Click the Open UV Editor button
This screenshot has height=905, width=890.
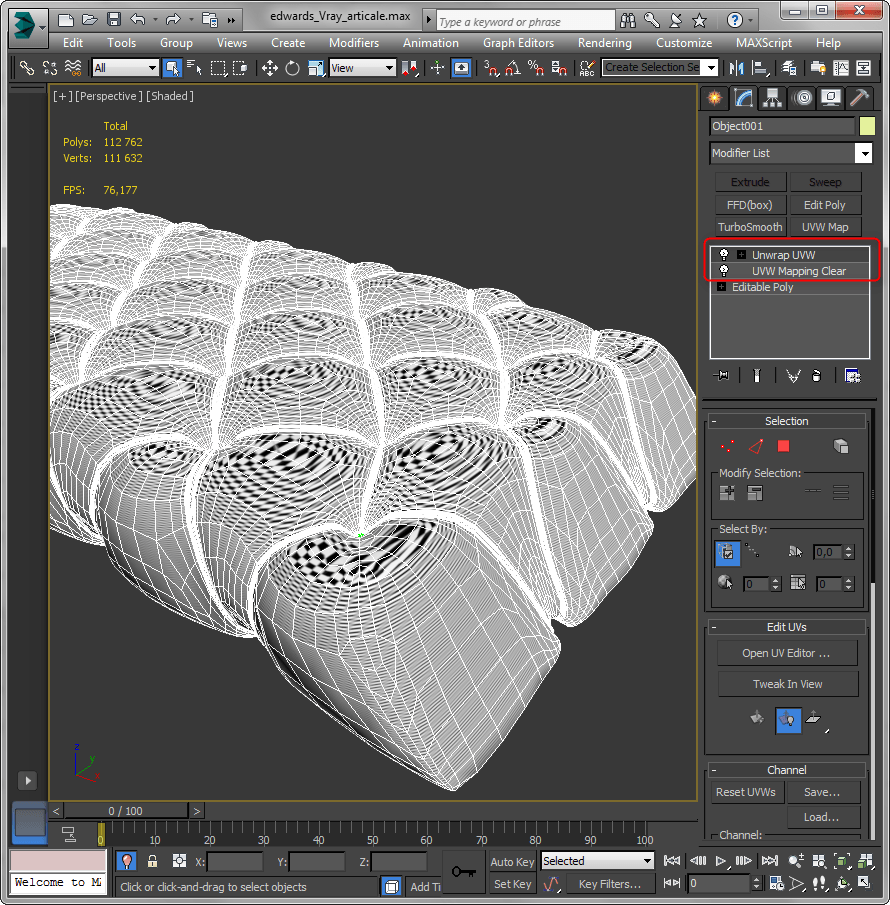[786, 653]
